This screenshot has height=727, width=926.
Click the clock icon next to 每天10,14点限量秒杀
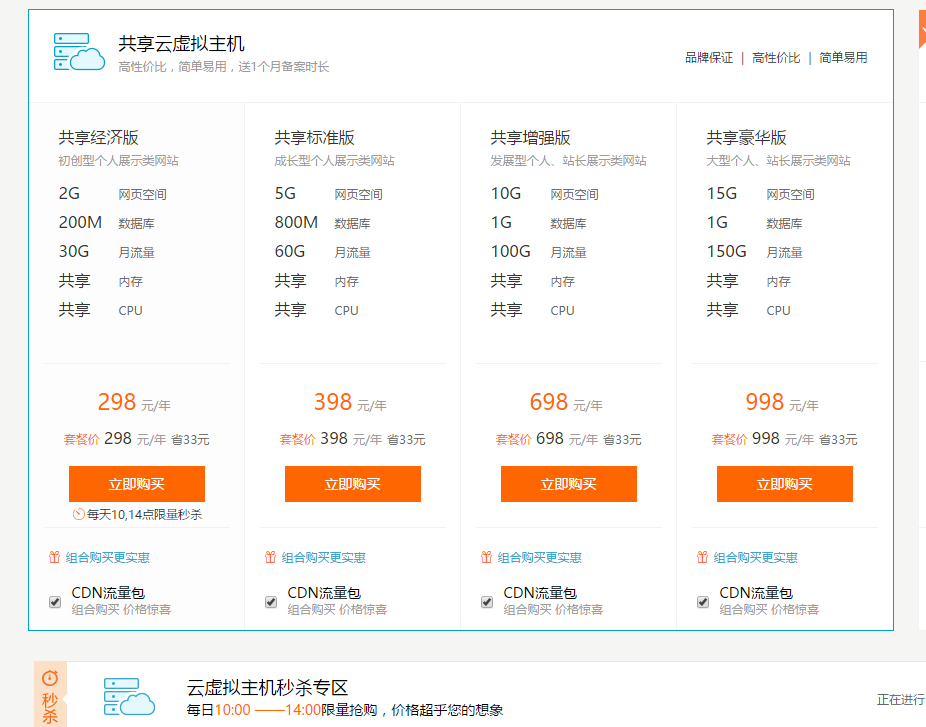click(x=79, y=514)
